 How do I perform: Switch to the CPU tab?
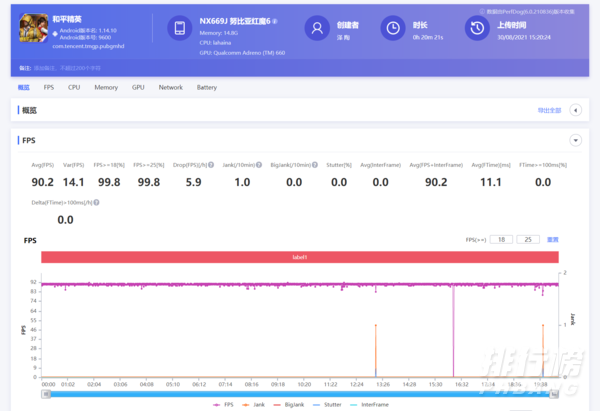click(74, 88)
